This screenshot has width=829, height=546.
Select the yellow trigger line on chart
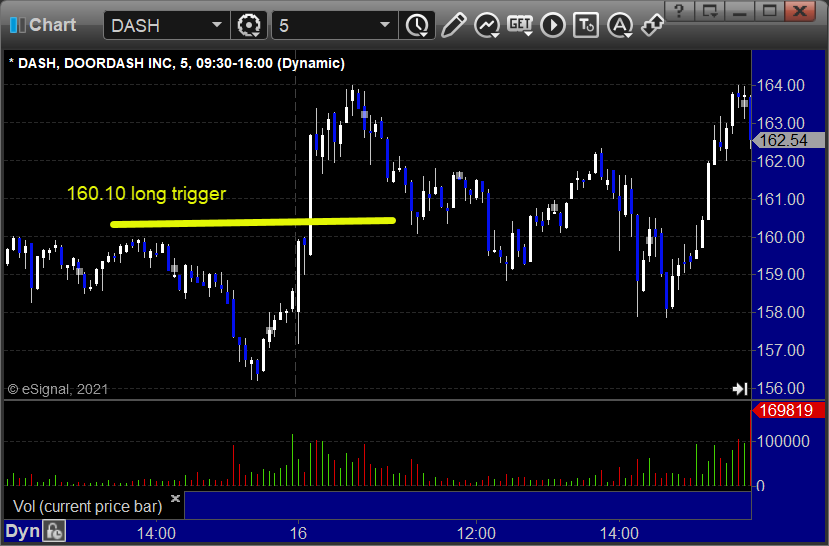pyautogui.click(x=253, y=223)
